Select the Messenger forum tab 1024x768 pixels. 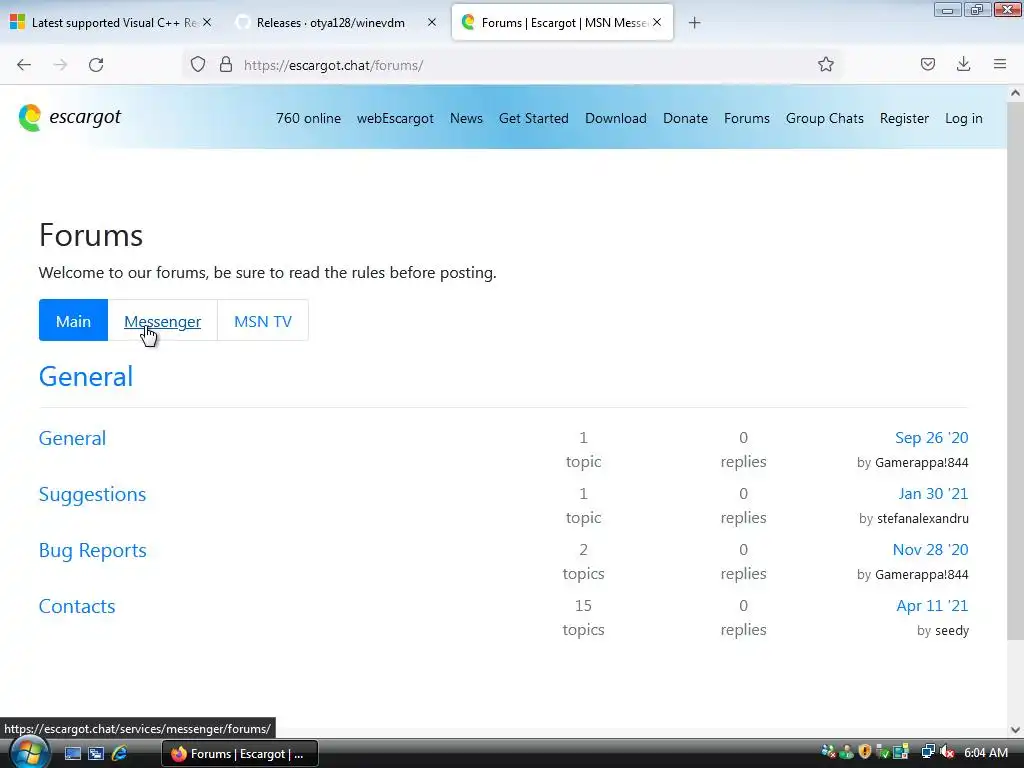pyautogui.click(x=163, y=321)
